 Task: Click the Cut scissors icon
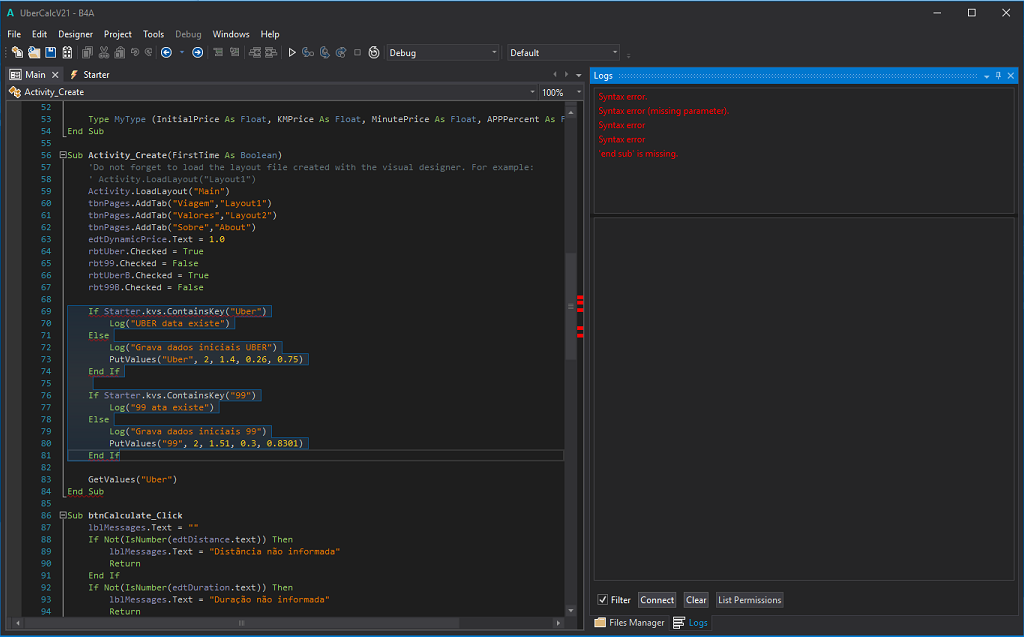coord(103,53)
